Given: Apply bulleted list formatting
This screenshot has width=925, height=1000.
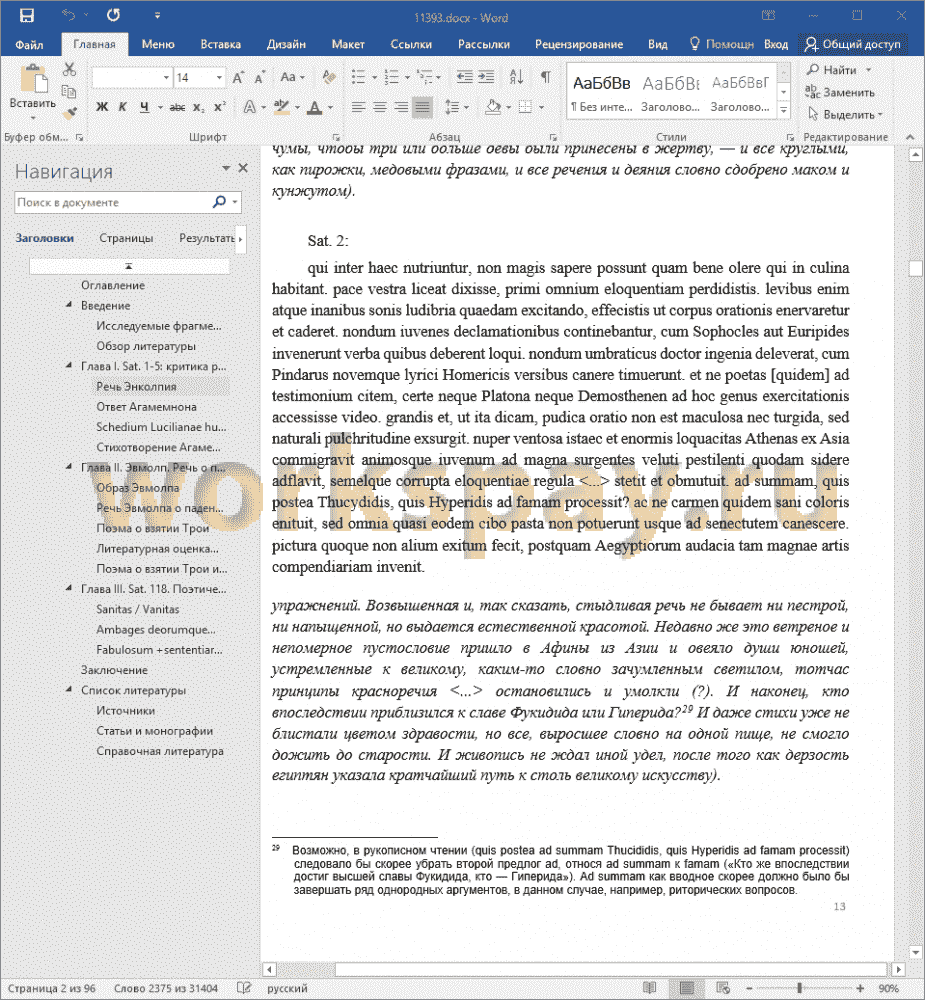Looking at the screenshot, I should tap(359, 78).
